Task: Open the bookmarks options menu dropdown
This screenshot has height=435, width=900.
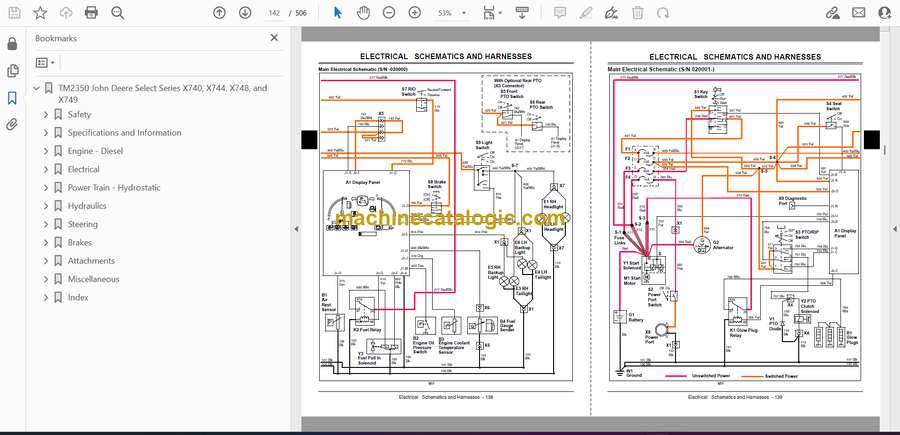Action: pos(45,63)
